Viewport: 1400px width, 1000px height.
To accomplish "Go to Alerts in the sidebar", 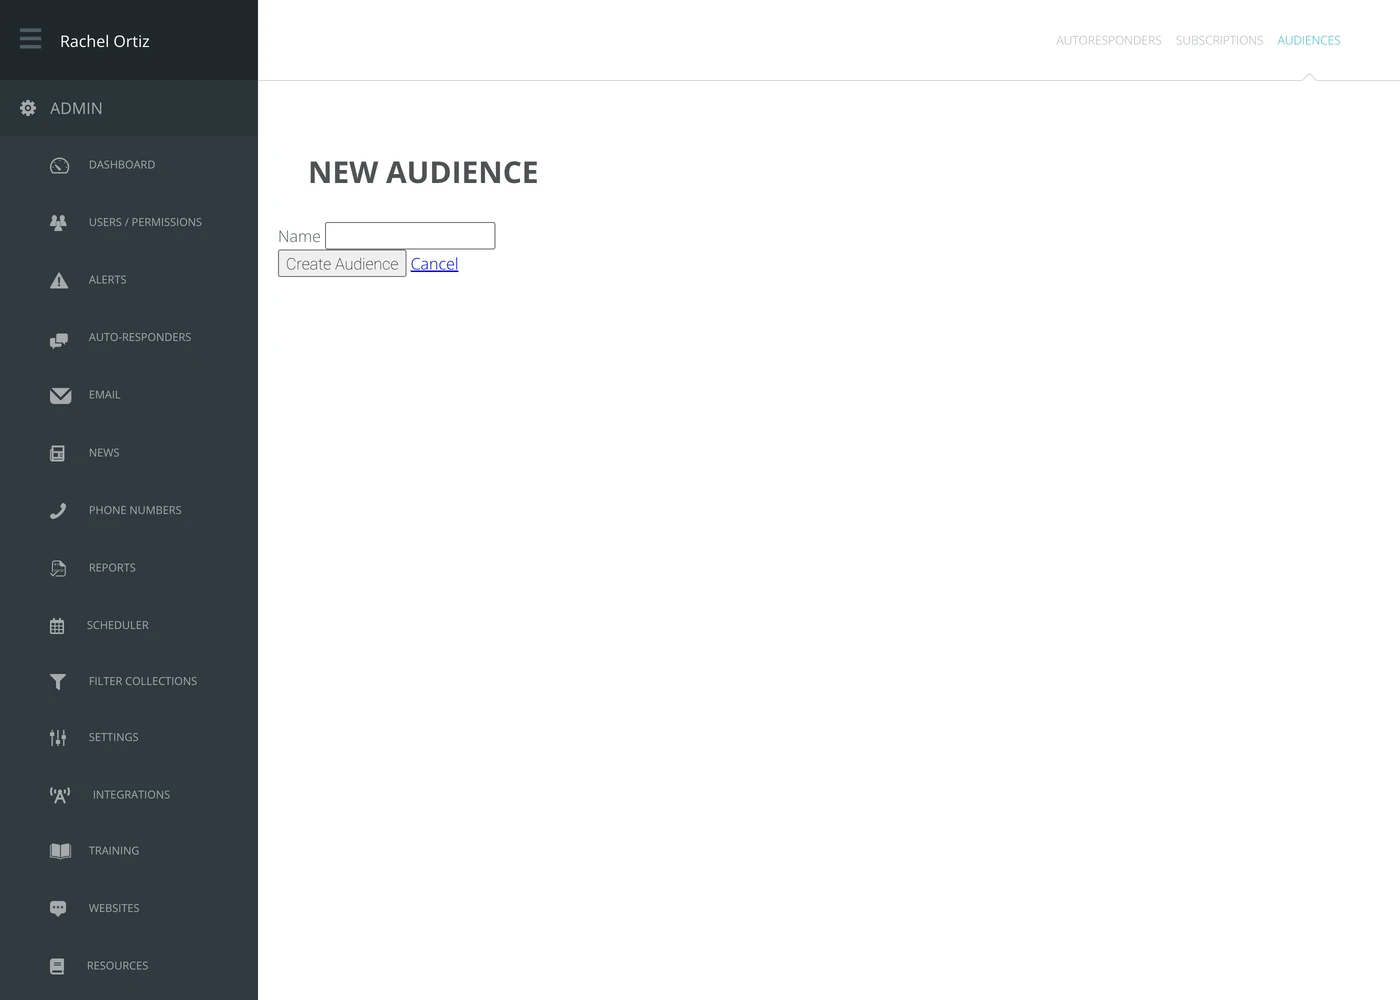I will tap(107, 280).
